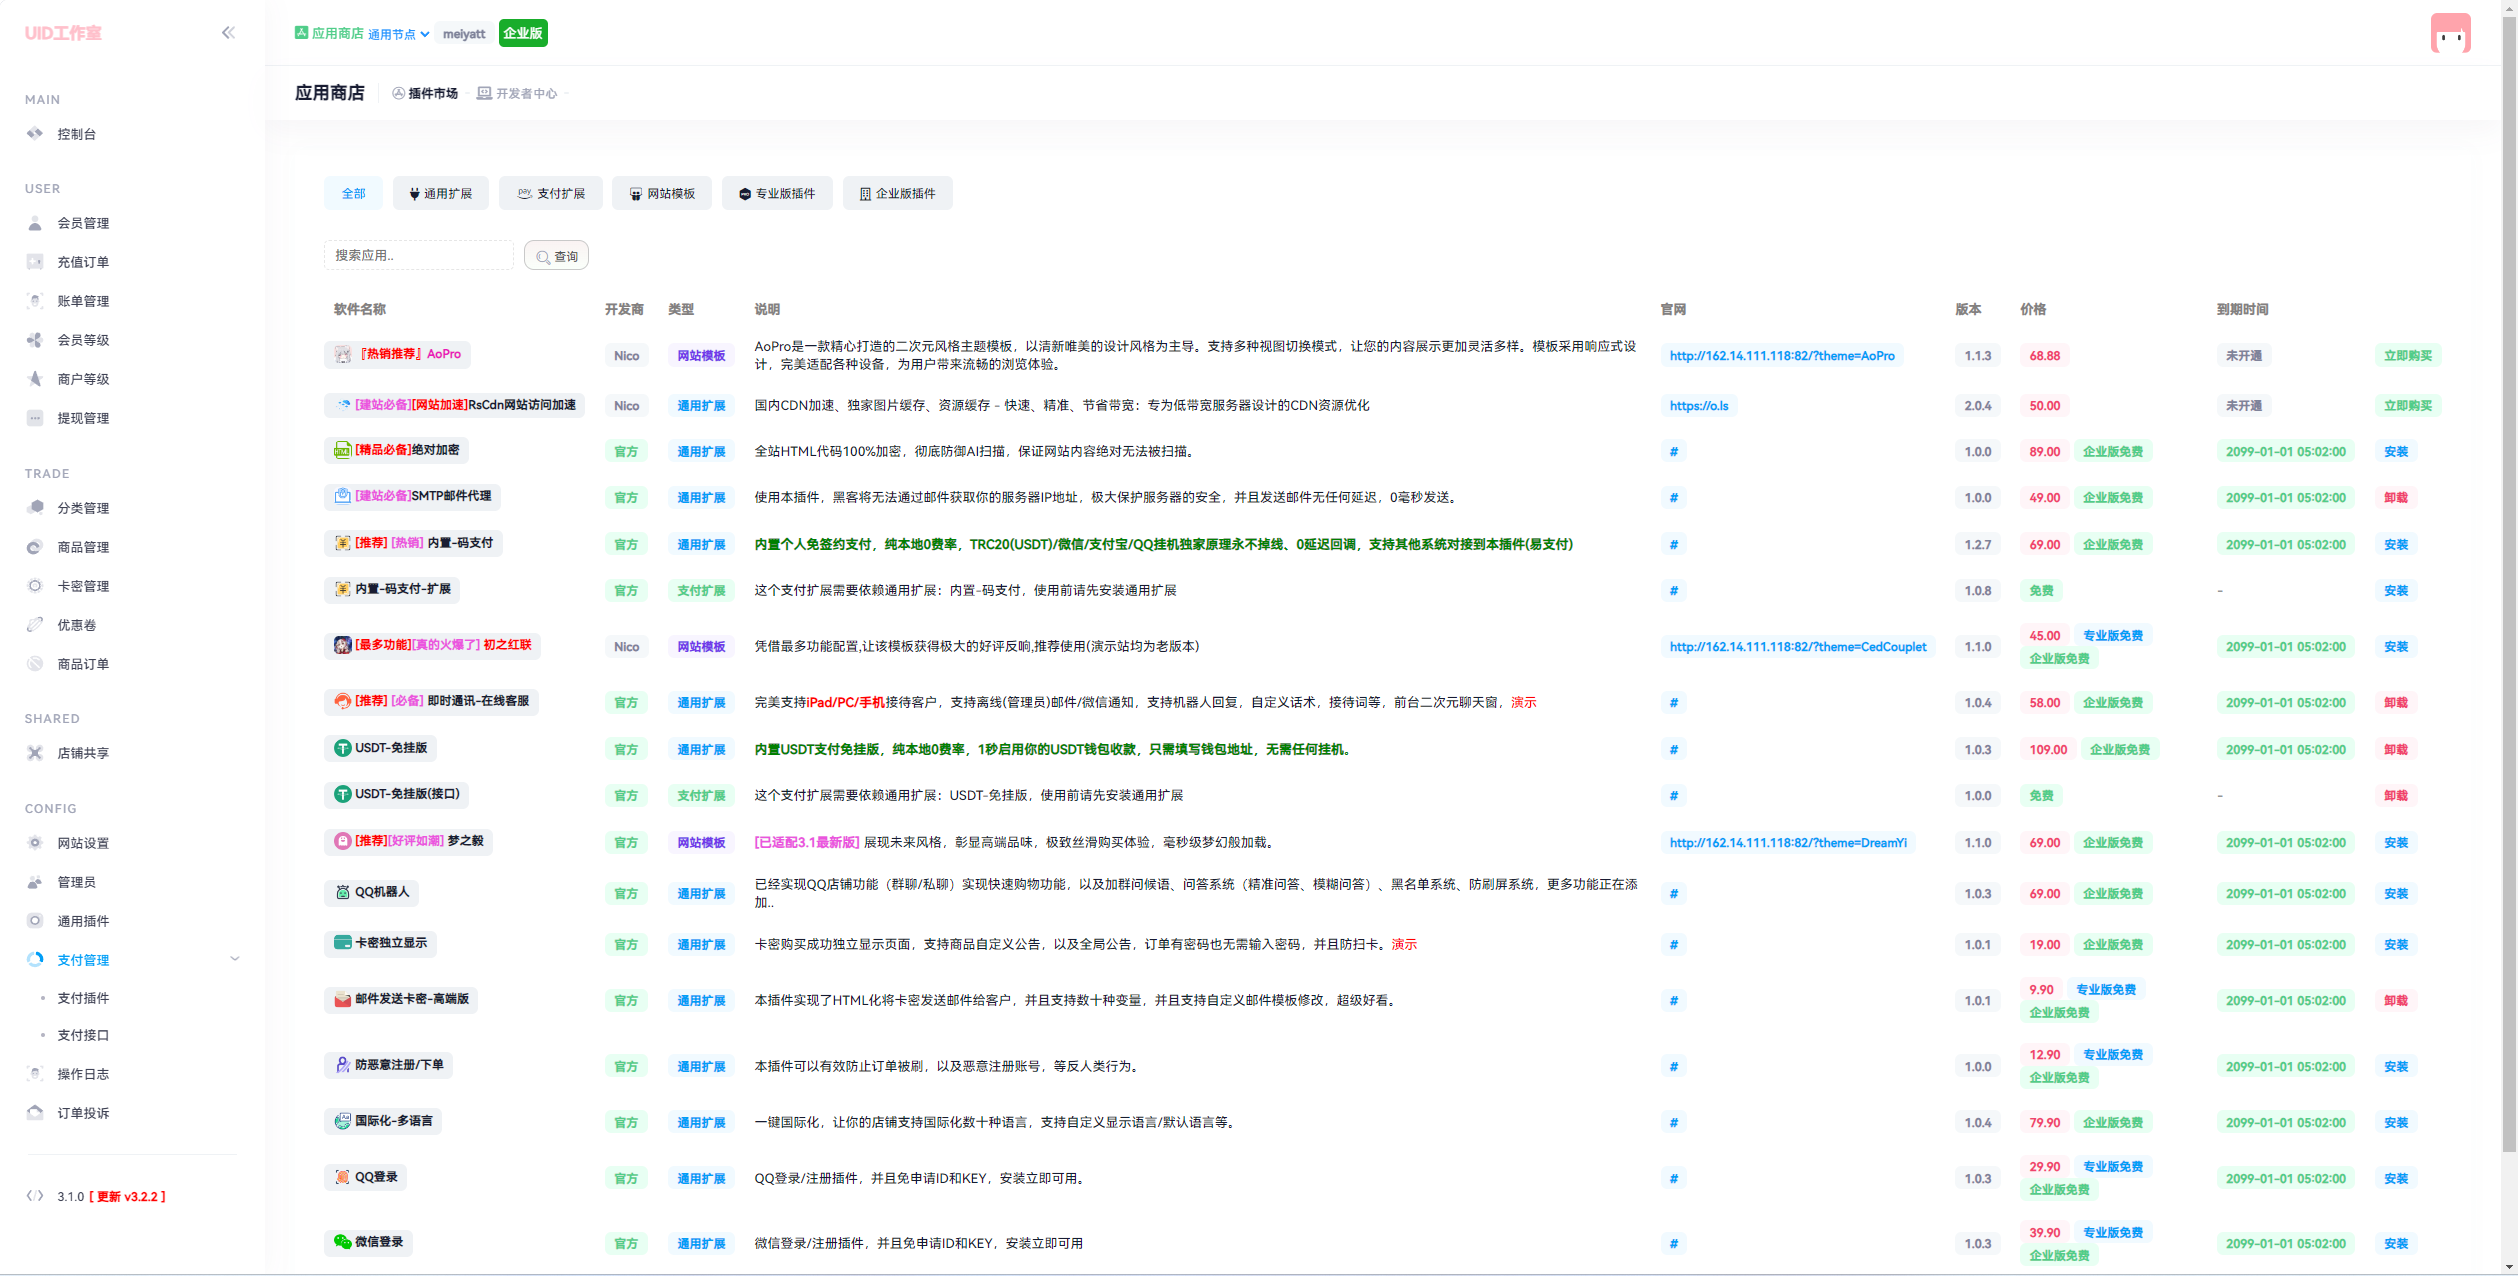Focus the 搜索应用 search field
This screenshot has height=1276, width=2518.
(418, 255)
